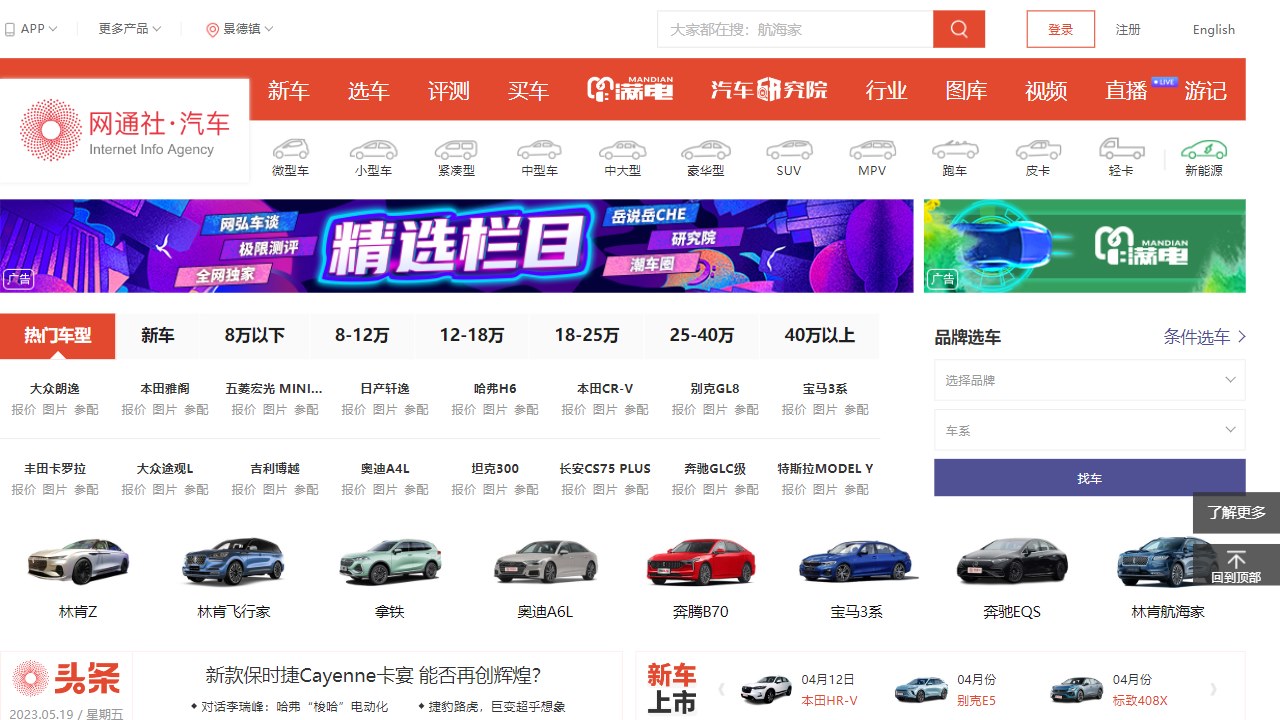Open the blue 宝马3系 car thumbnail

857,561
